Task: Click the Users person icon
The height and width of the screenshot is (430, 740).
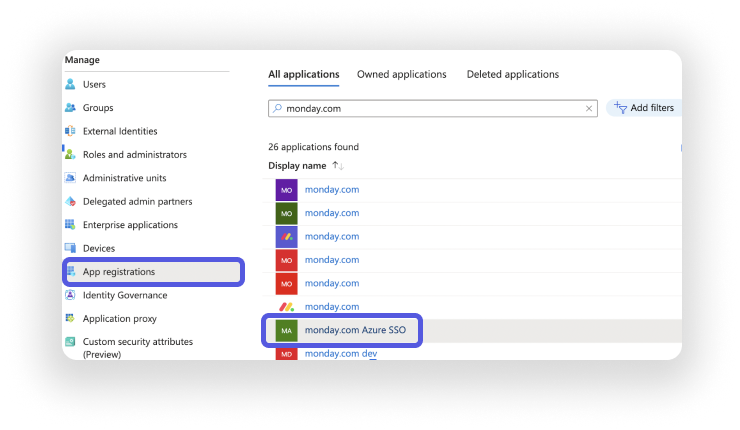Action: (70, 84)
